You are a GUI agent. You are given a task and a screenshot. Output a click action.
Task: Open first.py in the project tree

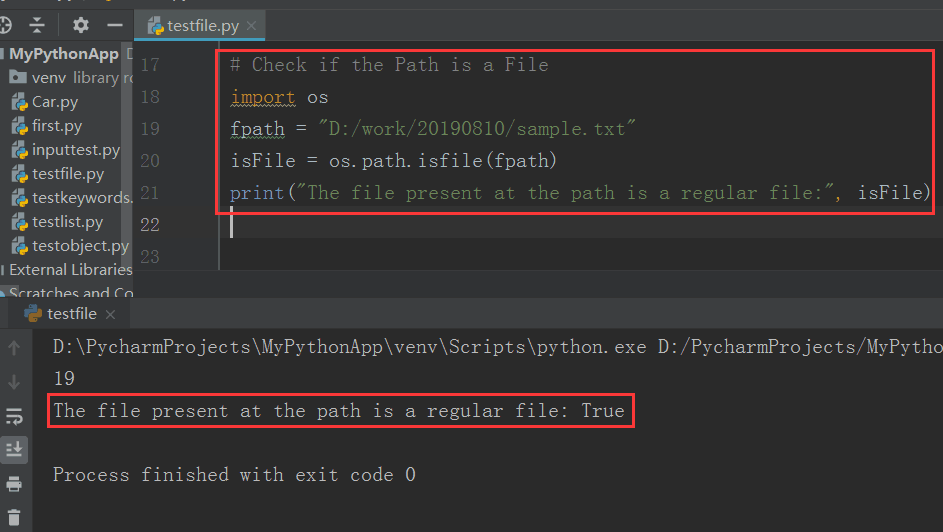57,126
